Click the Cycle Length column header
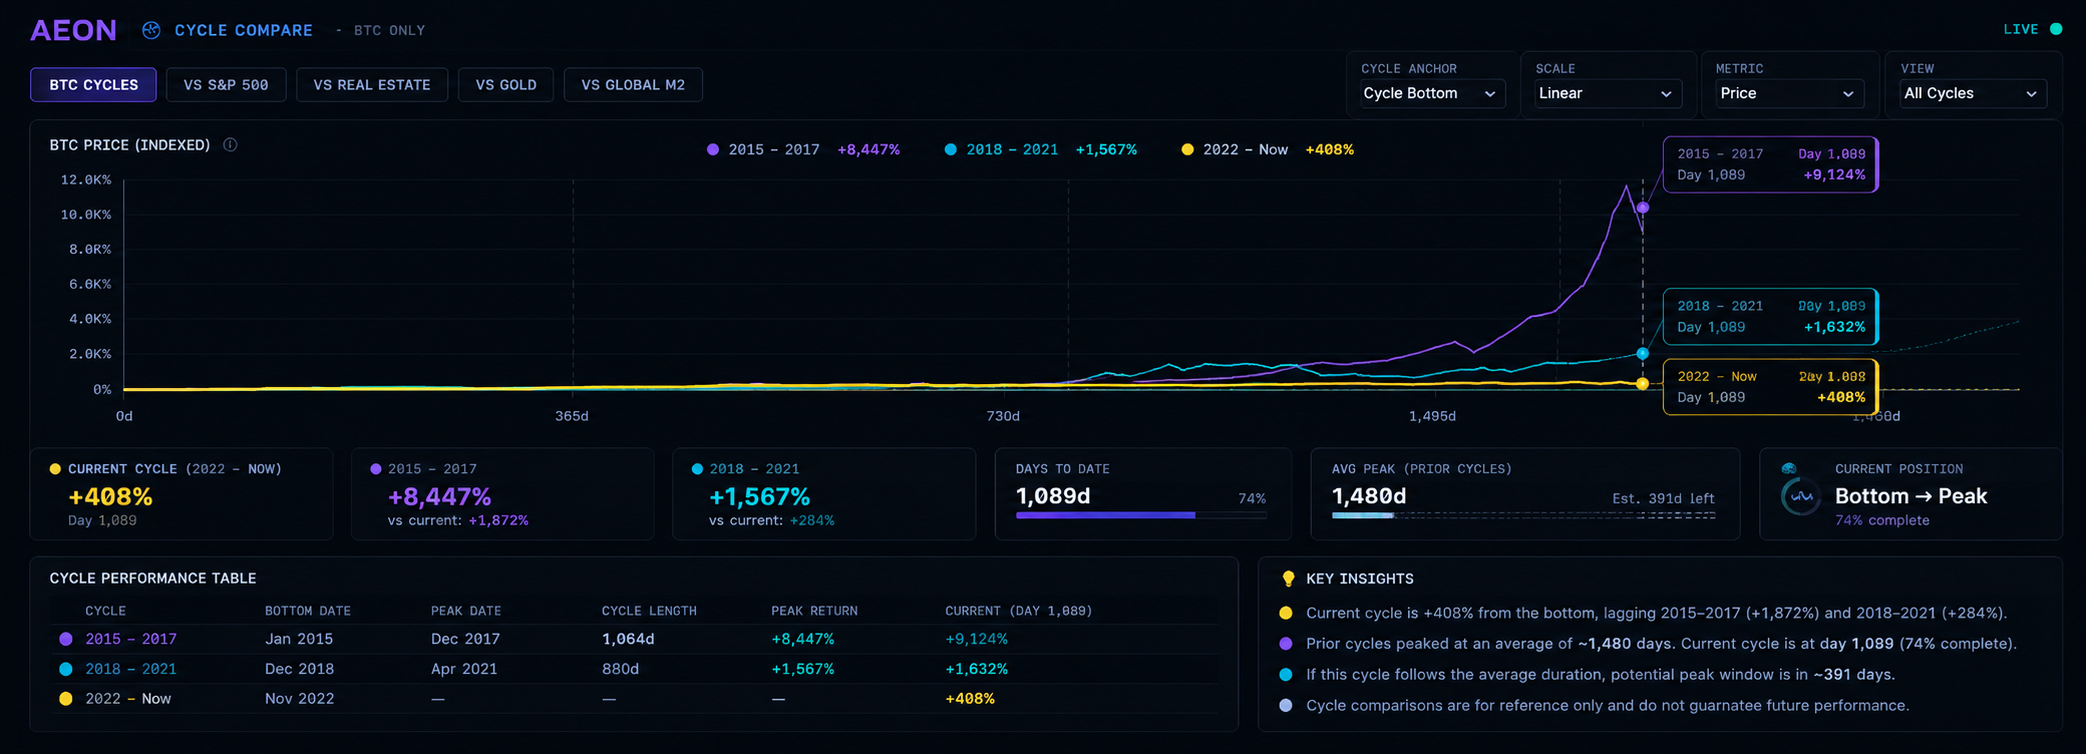 [649, 611]
